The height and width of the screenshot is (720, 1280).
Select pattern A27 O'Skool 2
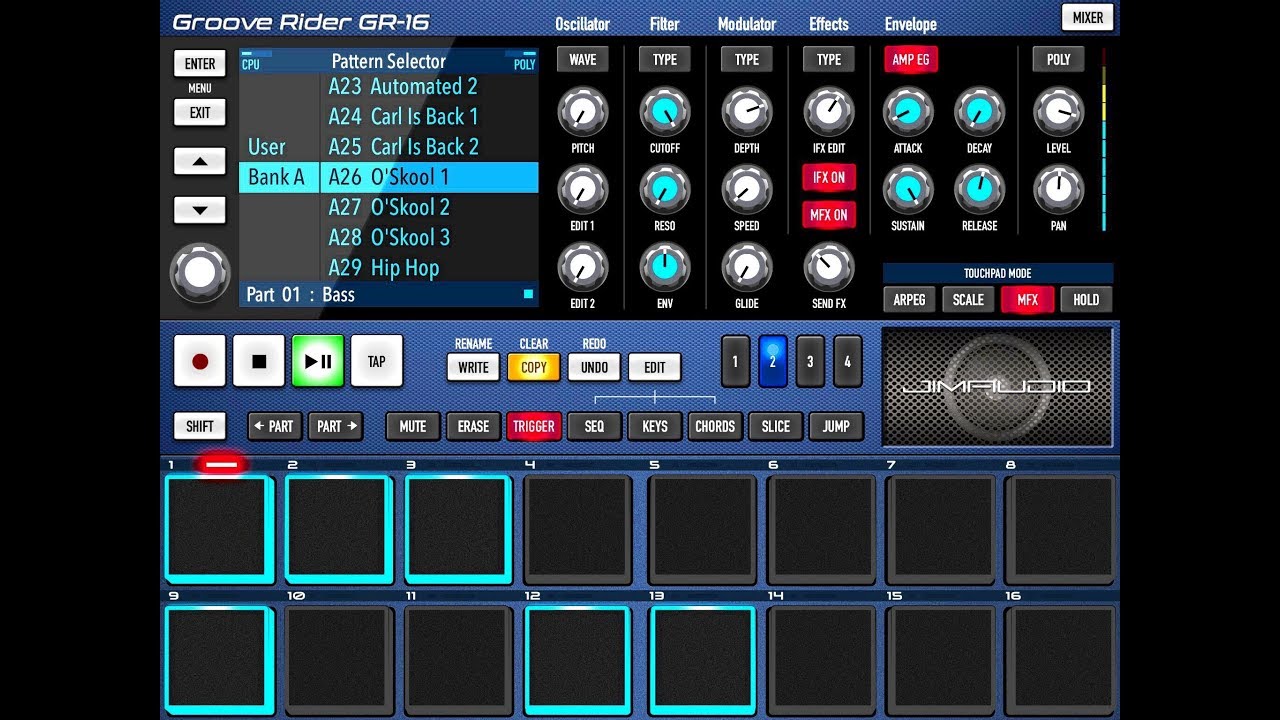point(429,208)
